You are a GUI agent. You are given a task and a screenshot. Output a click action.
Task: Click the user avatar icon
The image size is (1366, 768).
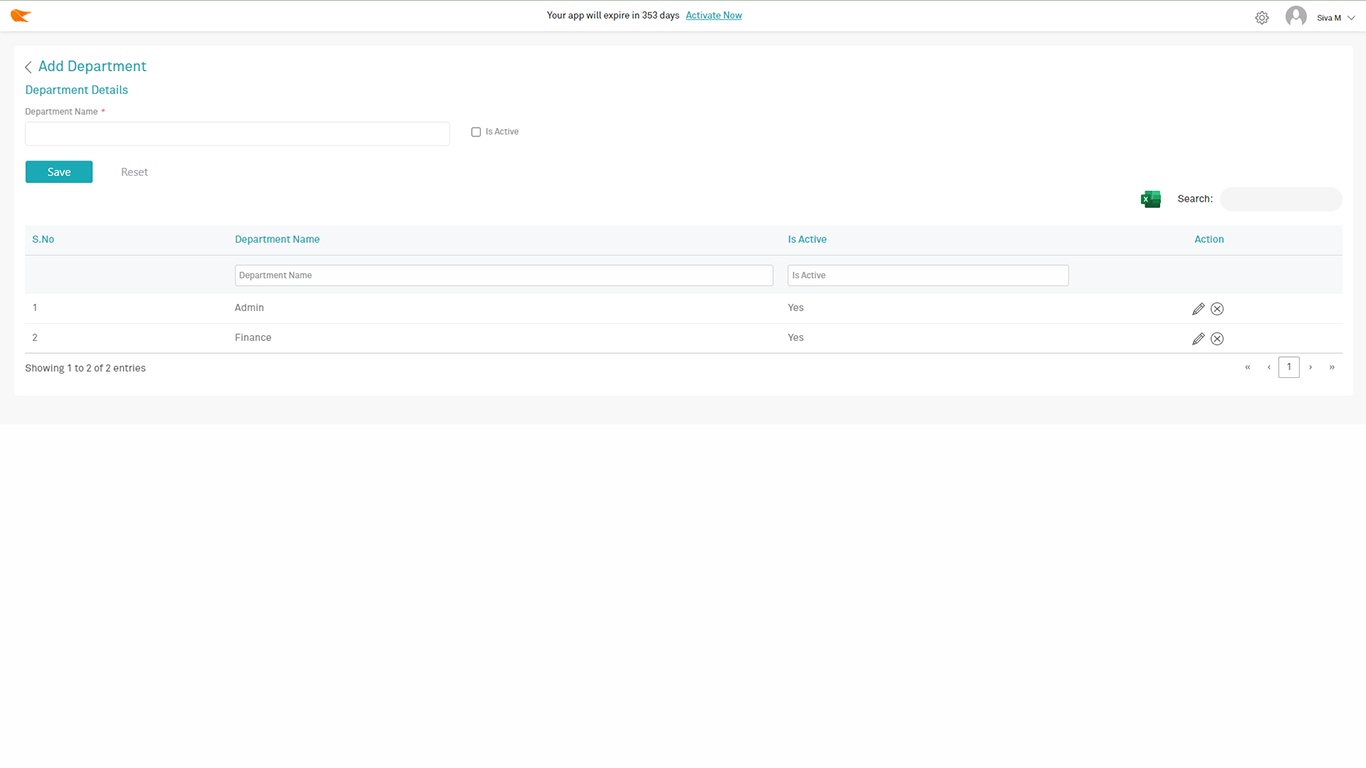coord(1296,16)
